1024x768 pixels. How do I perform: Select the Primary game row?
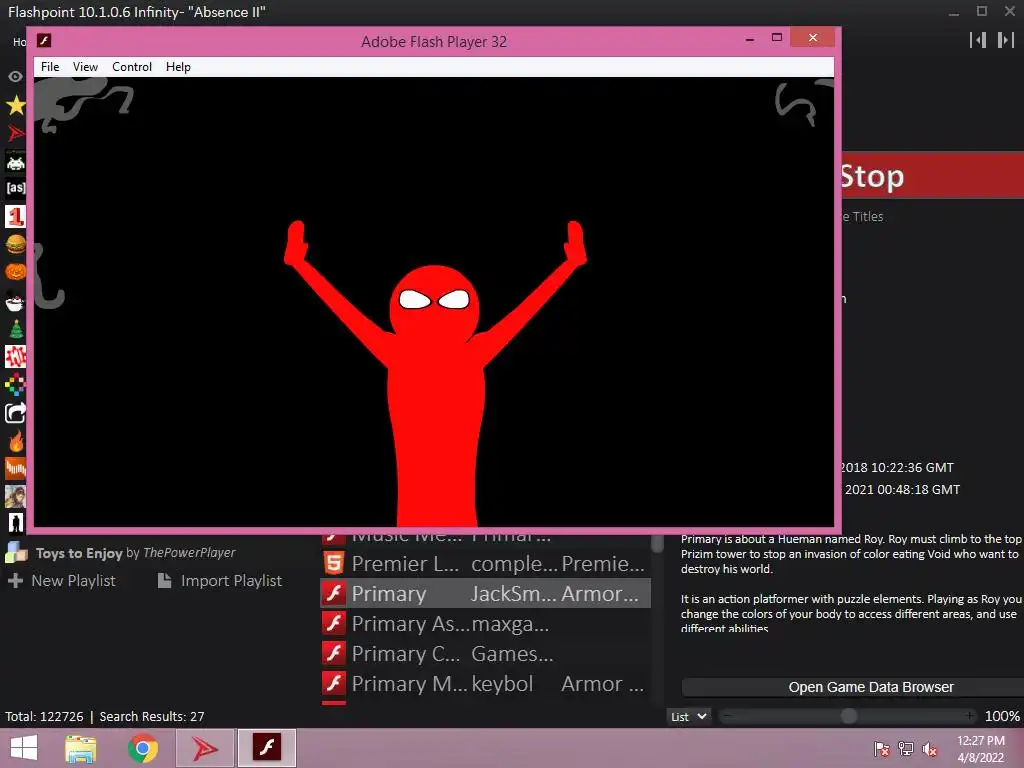(x=485, y=594)
